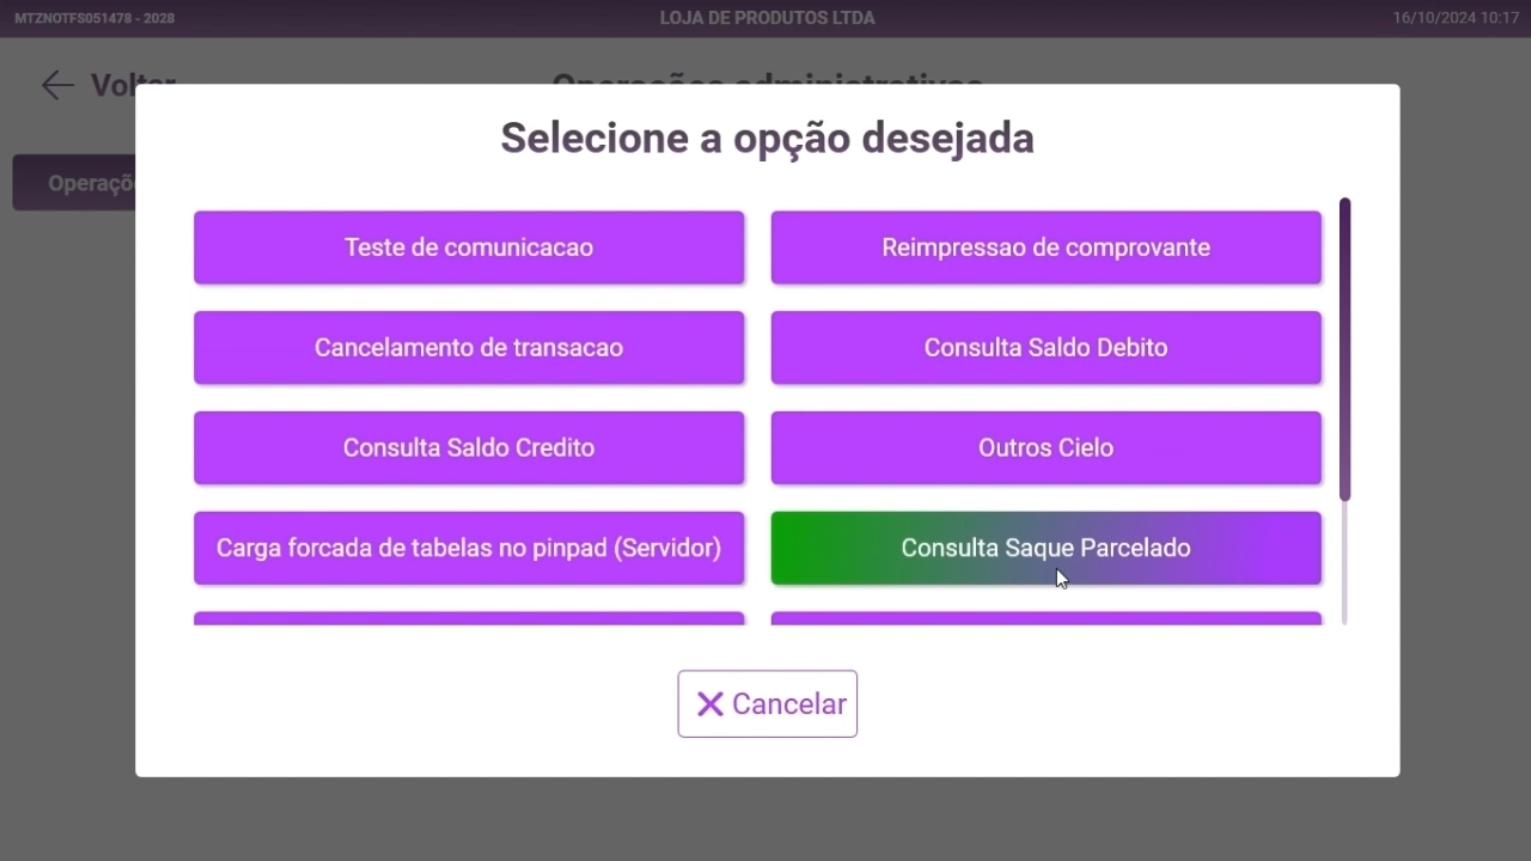Click the back arrow icon

coord(57,85)
